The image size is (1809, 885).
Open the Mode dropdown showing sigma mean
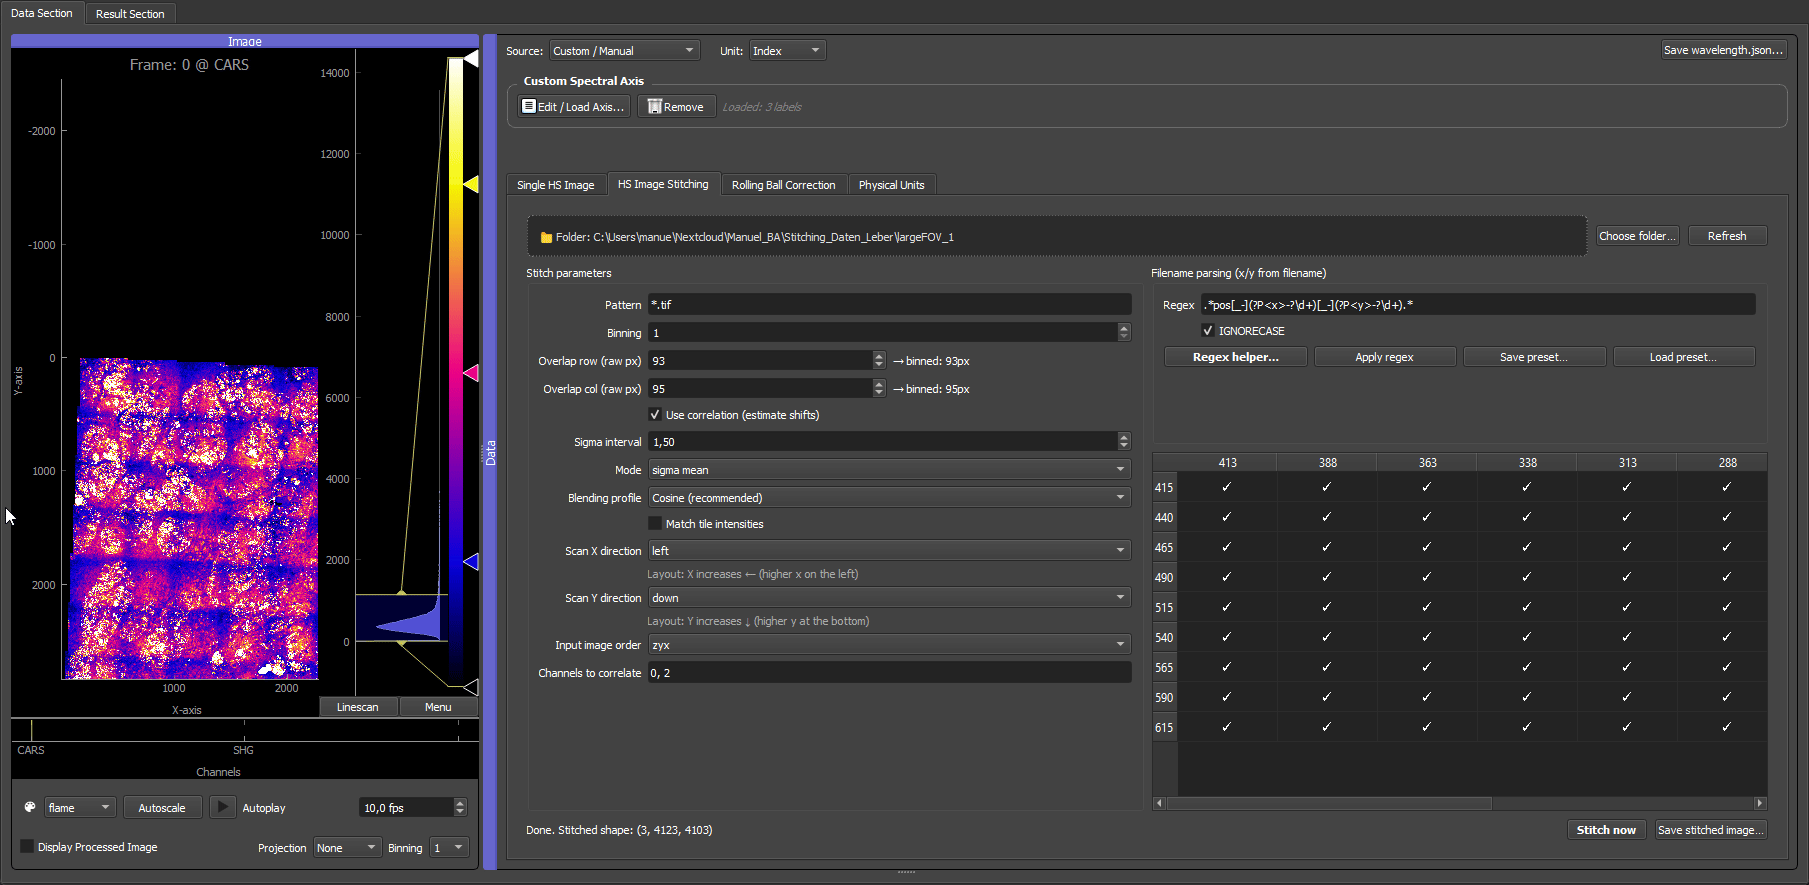point(890,470)
